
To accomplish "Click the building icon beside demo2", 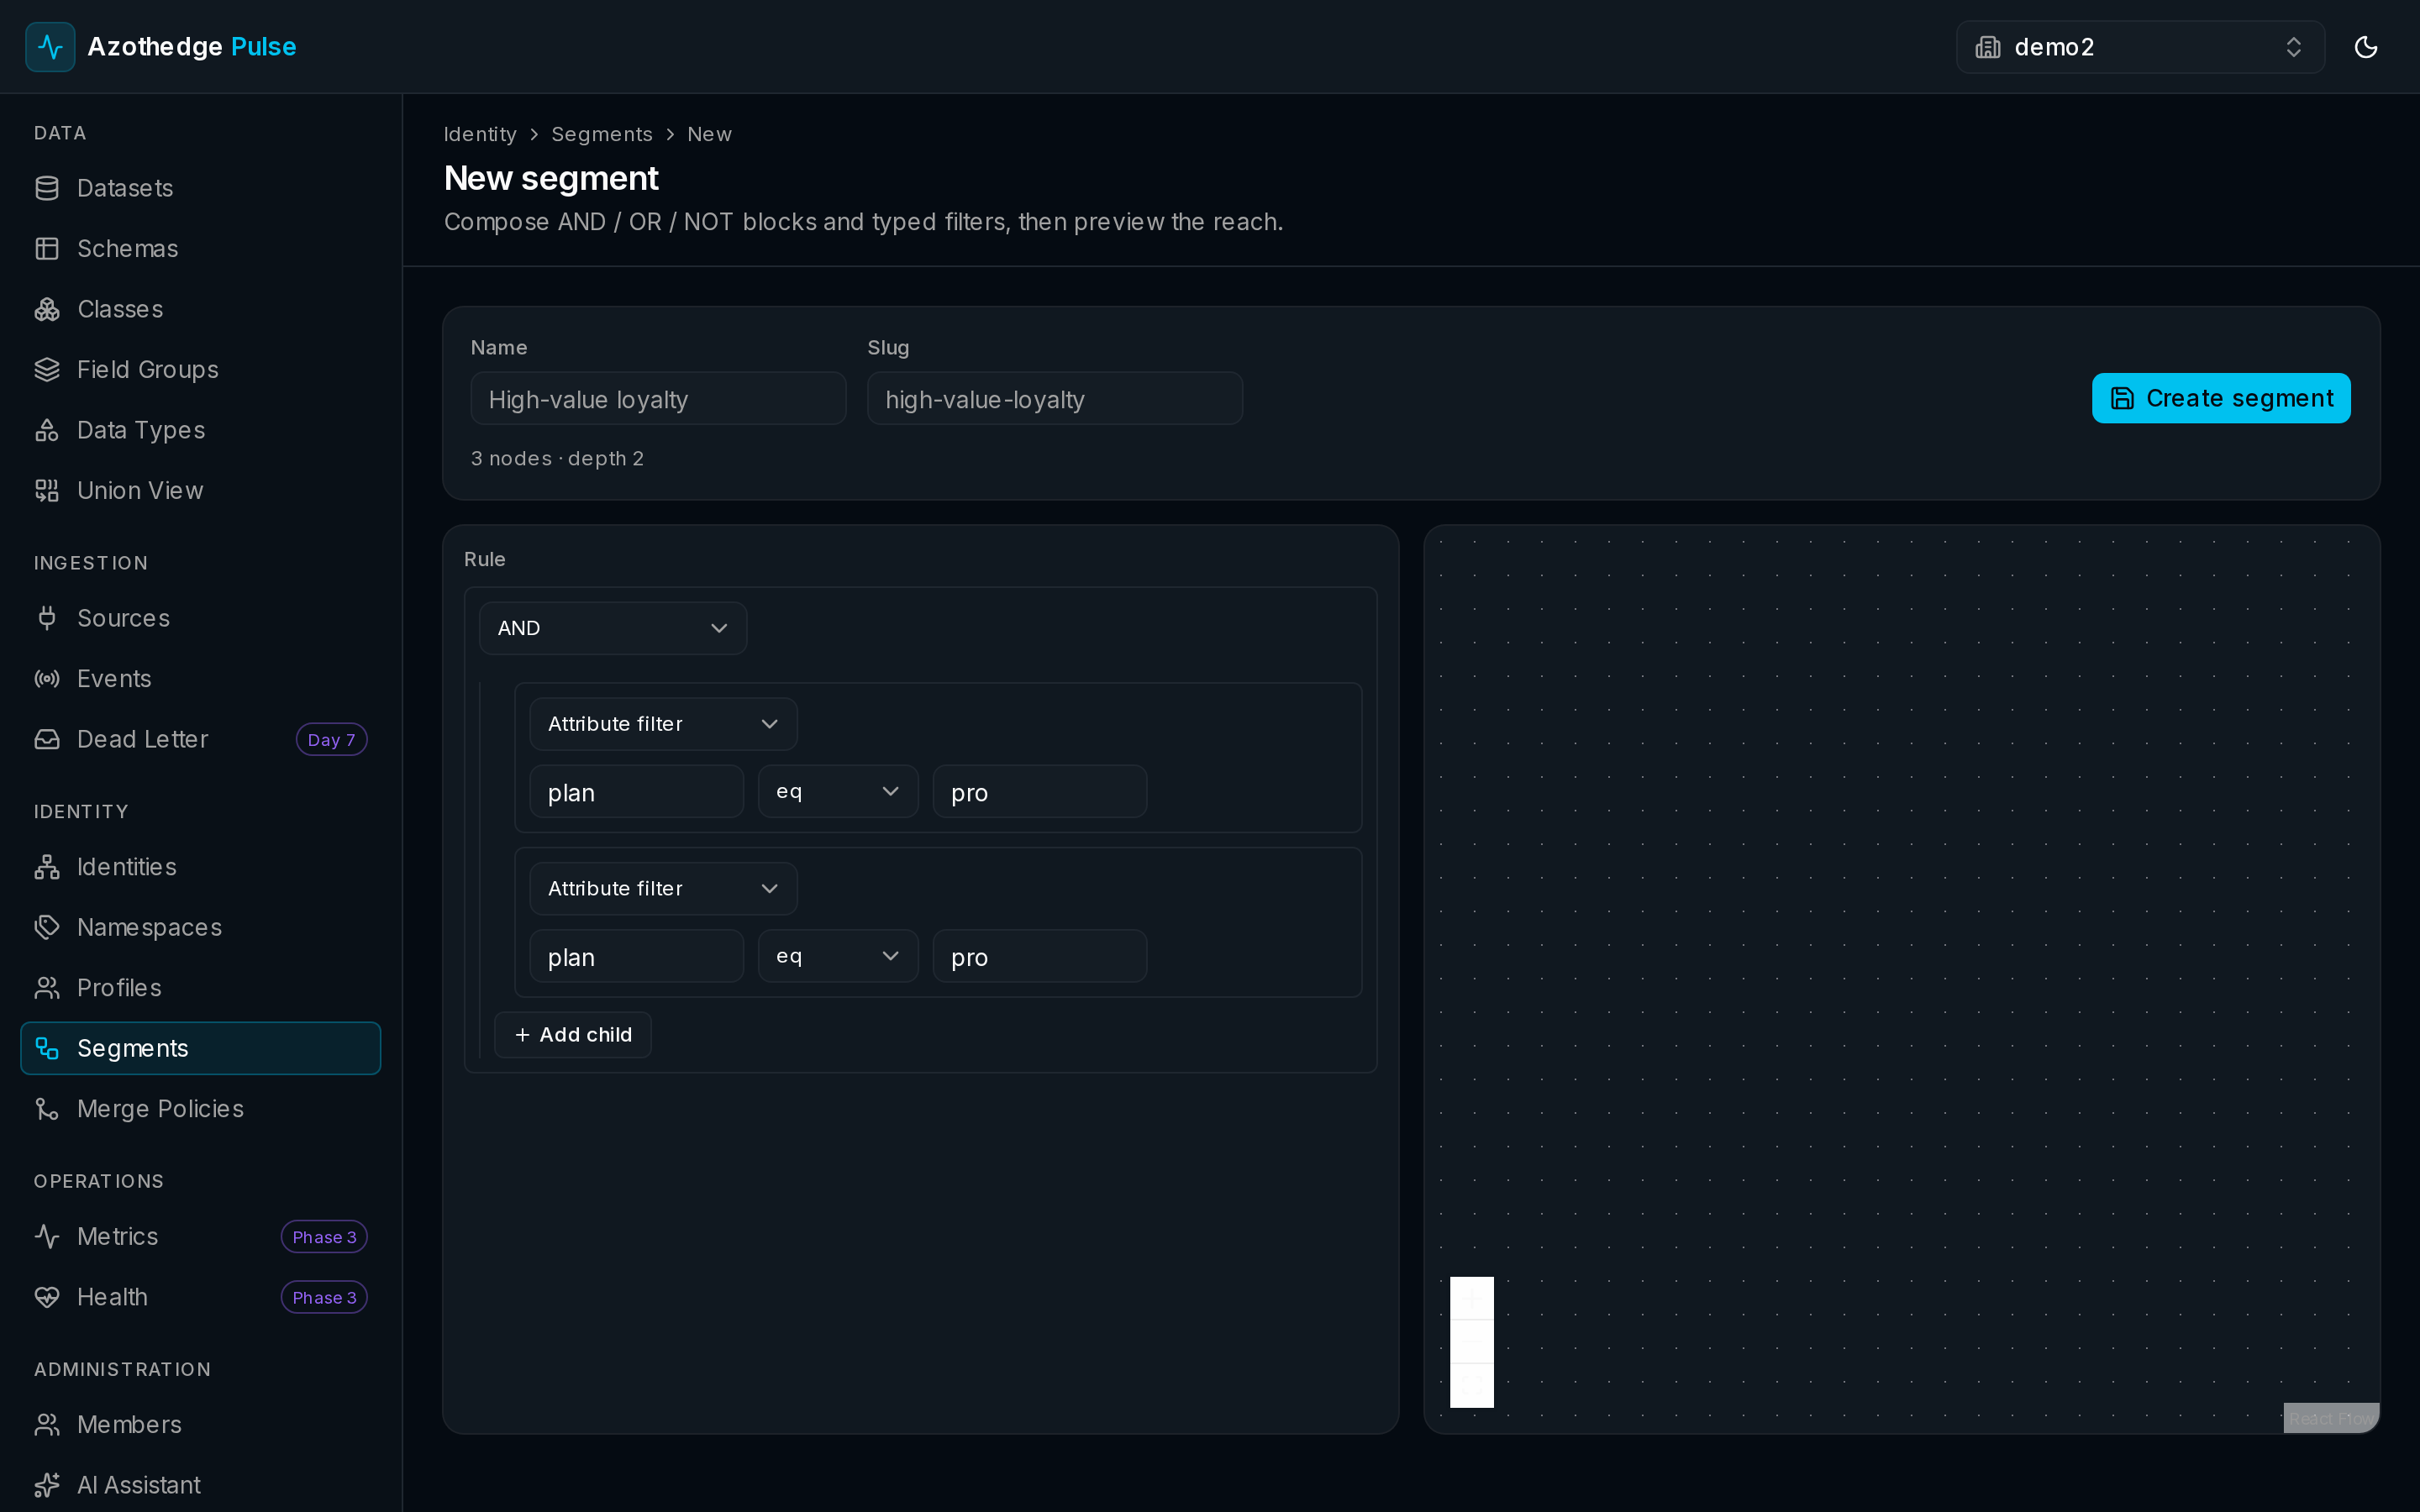I will coord(1988,47).
